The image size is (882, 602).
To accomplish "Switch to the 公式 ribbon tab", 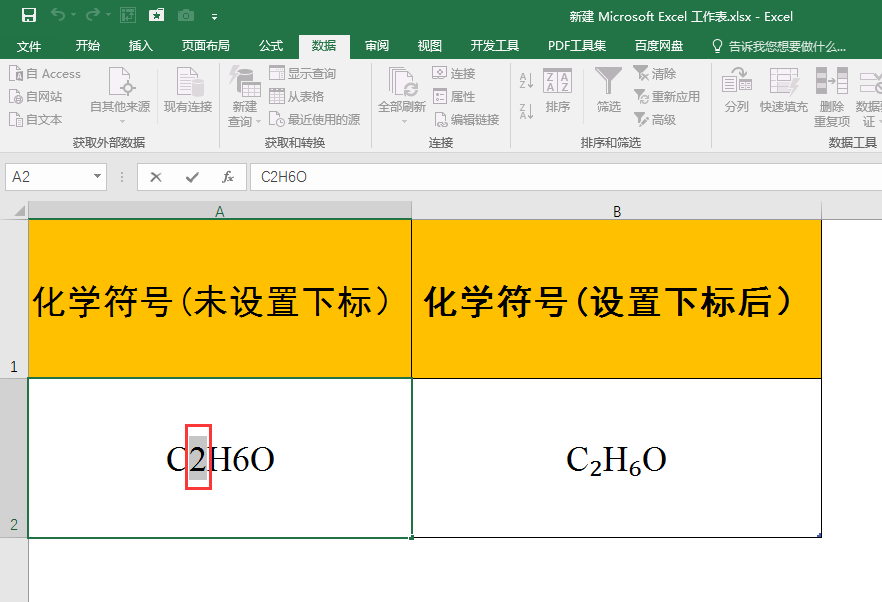I will click(271, 46).
